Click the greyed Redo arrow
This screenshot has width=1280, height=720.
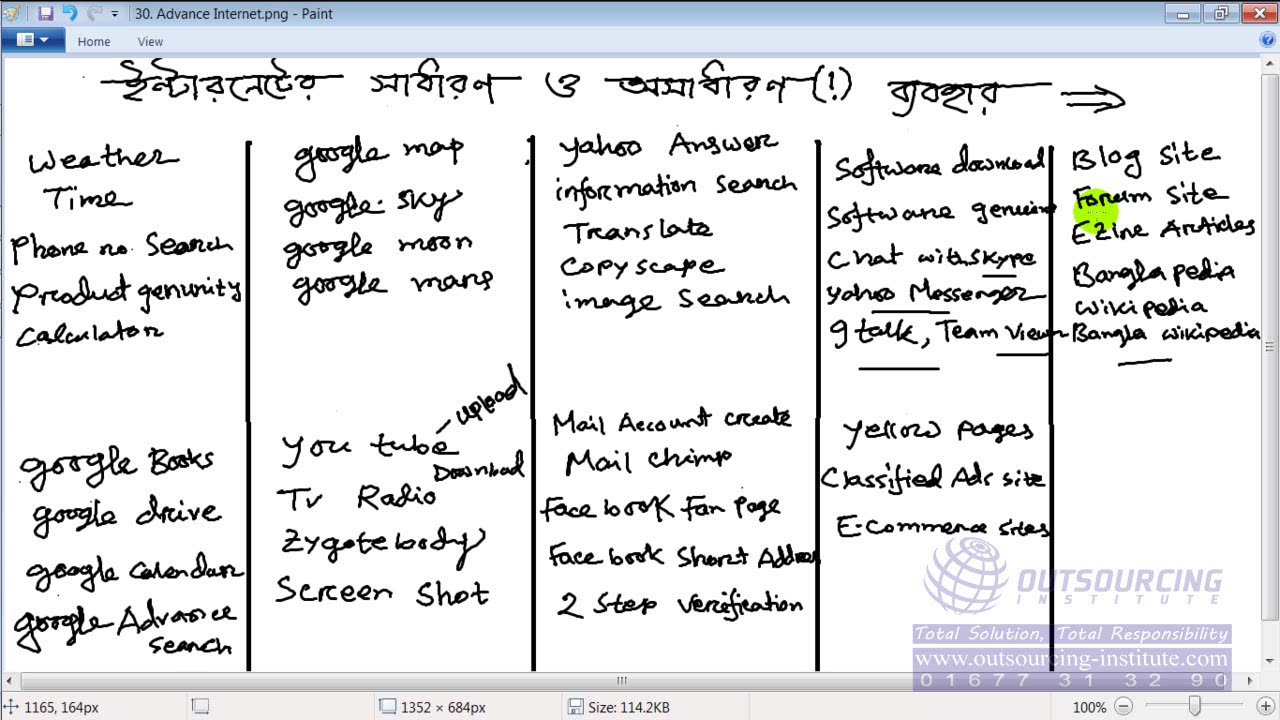click(94, 14)
